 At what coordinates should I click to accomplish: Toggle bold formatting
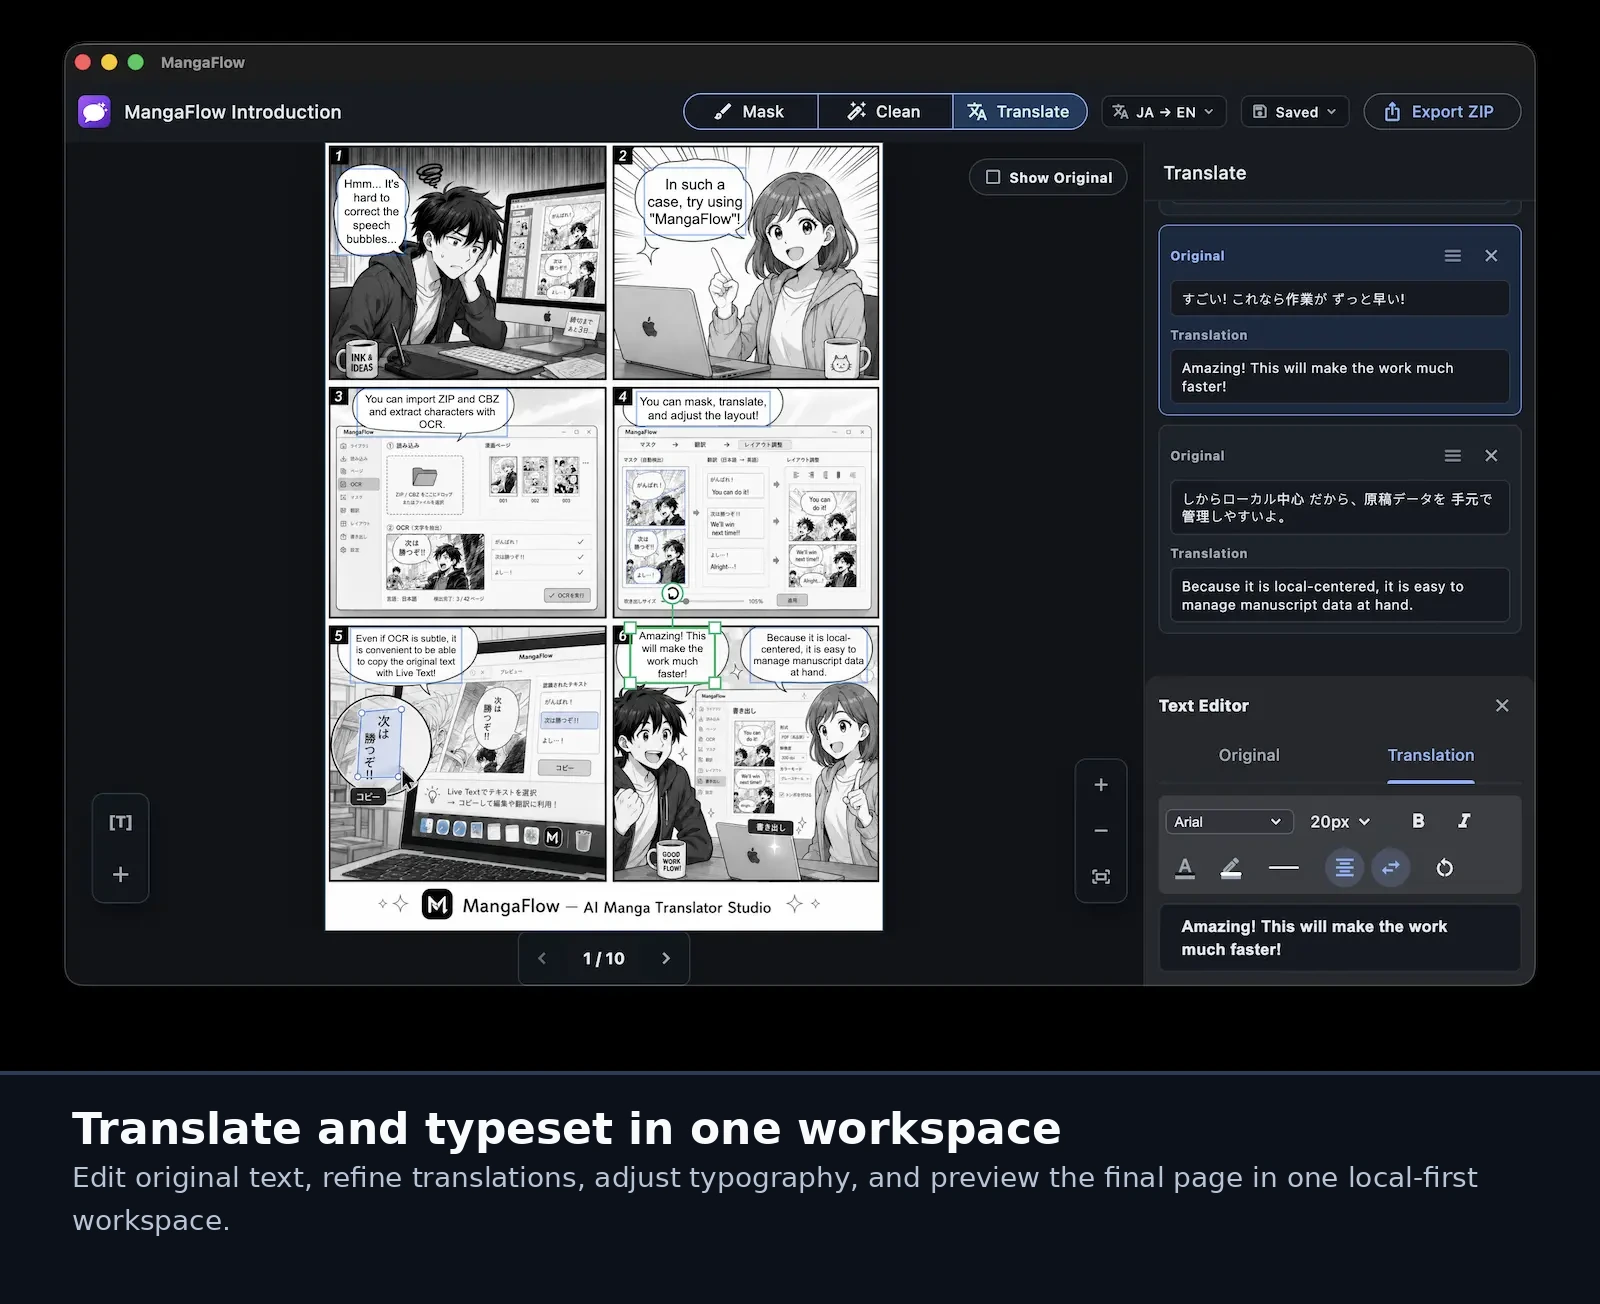tap(1418, 821)
